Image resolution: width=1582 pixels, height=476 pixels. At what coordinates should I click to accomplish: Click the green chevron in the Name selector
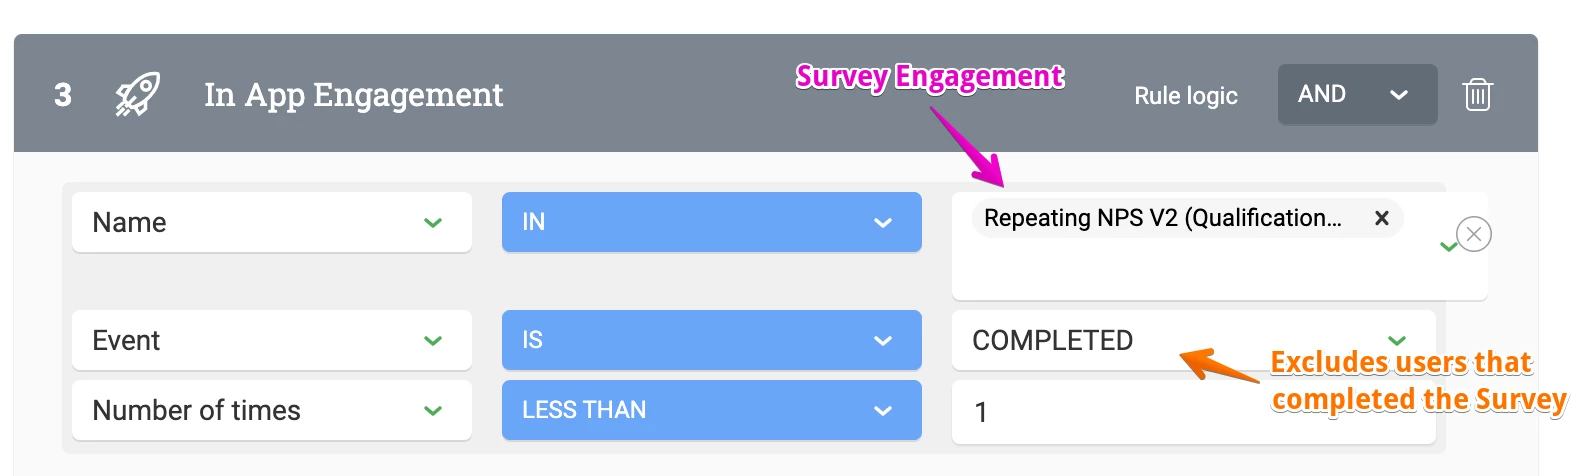pos(433,223)
